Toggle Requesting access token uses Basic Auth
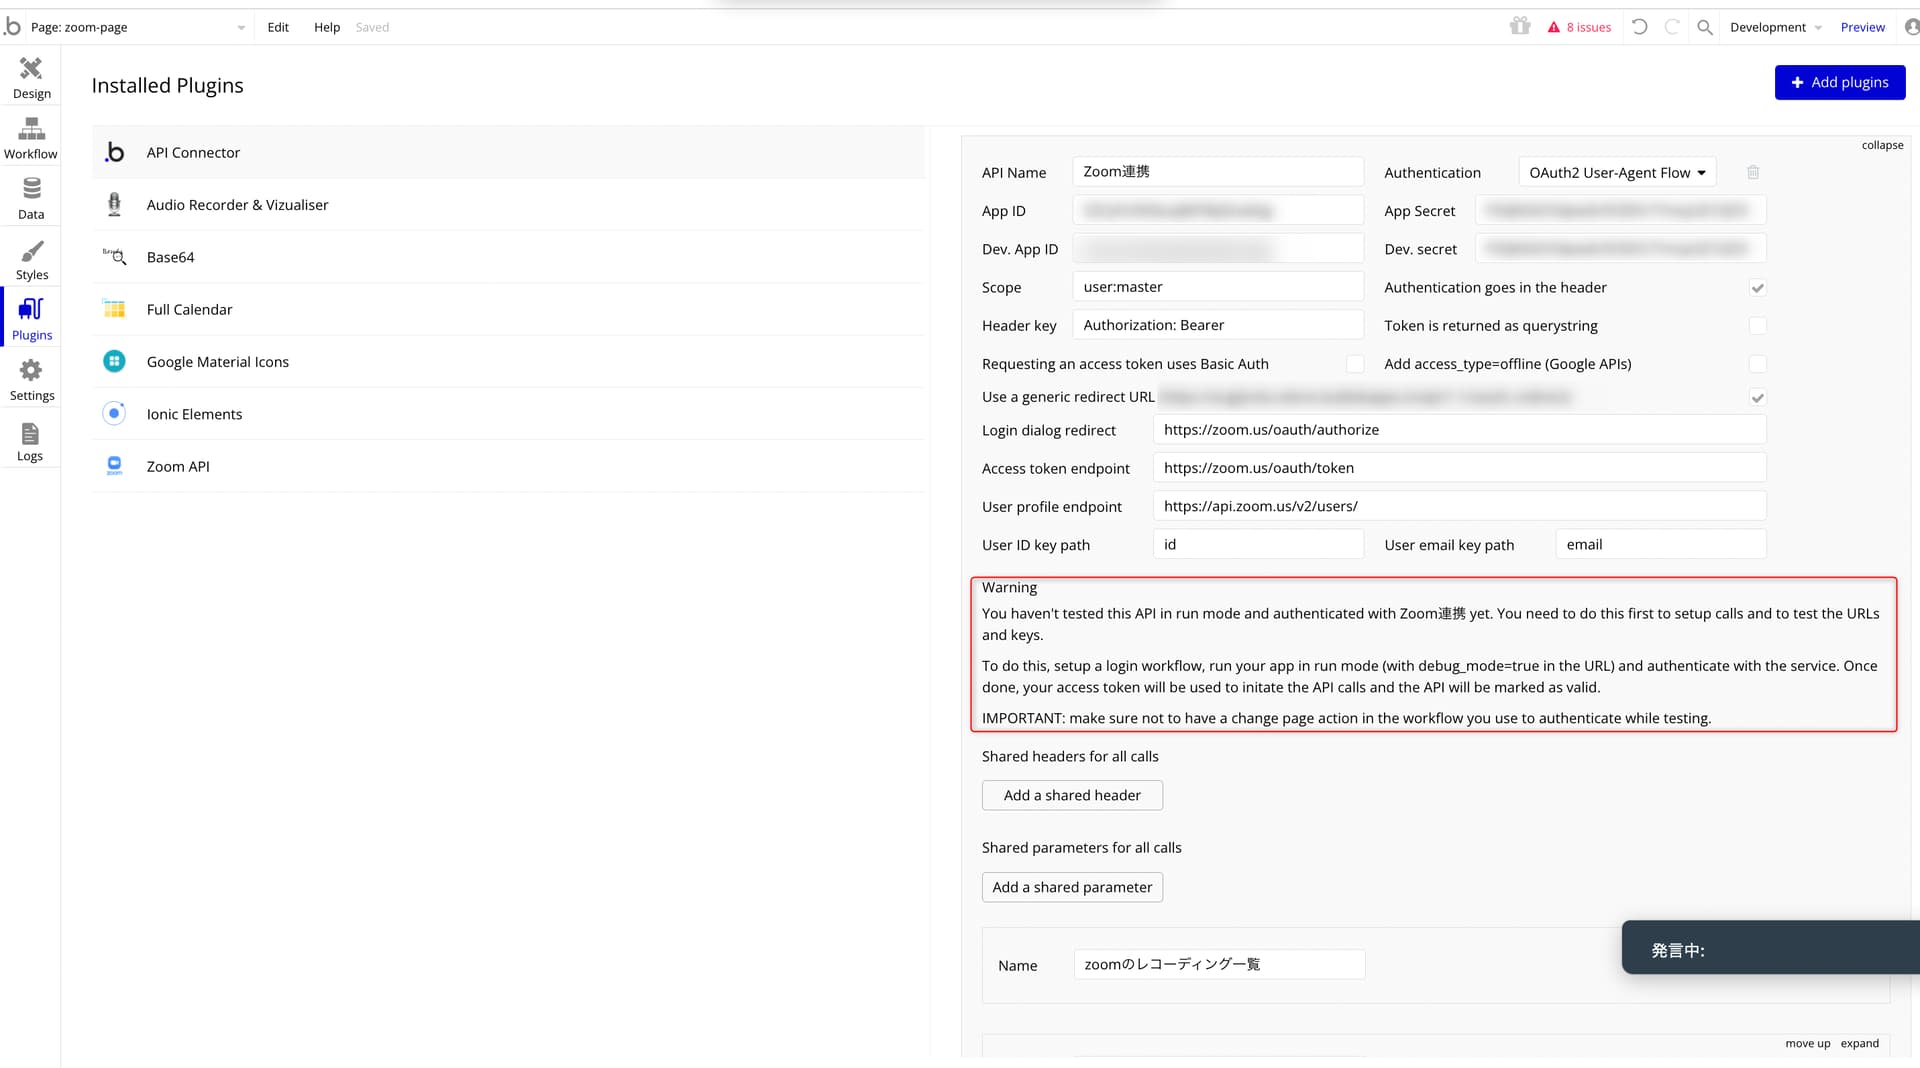The width and height of the screenshot is (1920, 1068). 1355,364
